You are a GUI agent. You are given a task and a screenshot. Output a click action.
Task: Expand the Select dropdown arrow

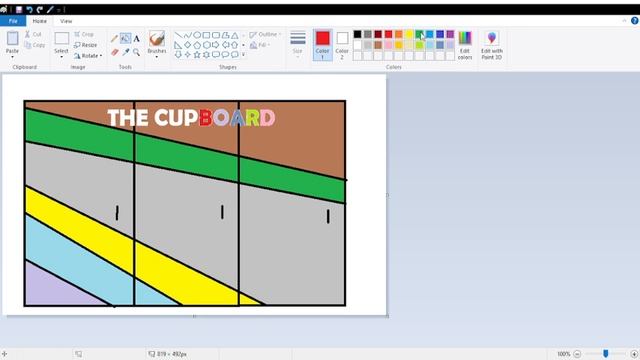62,57
